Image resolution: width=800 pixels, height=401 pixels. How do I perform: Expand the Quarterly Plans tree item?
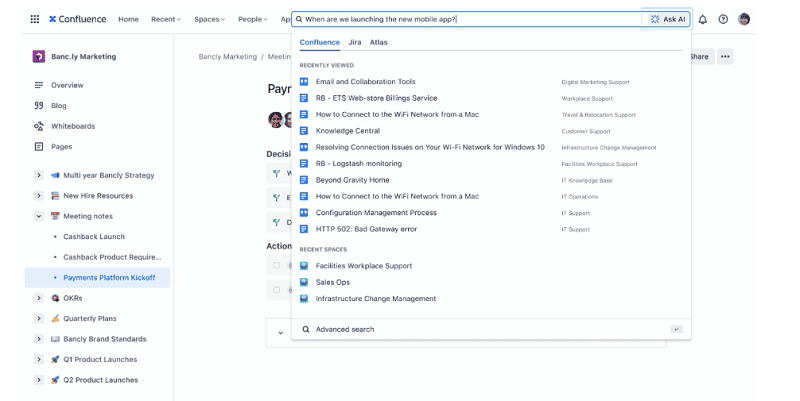point(39,318)
